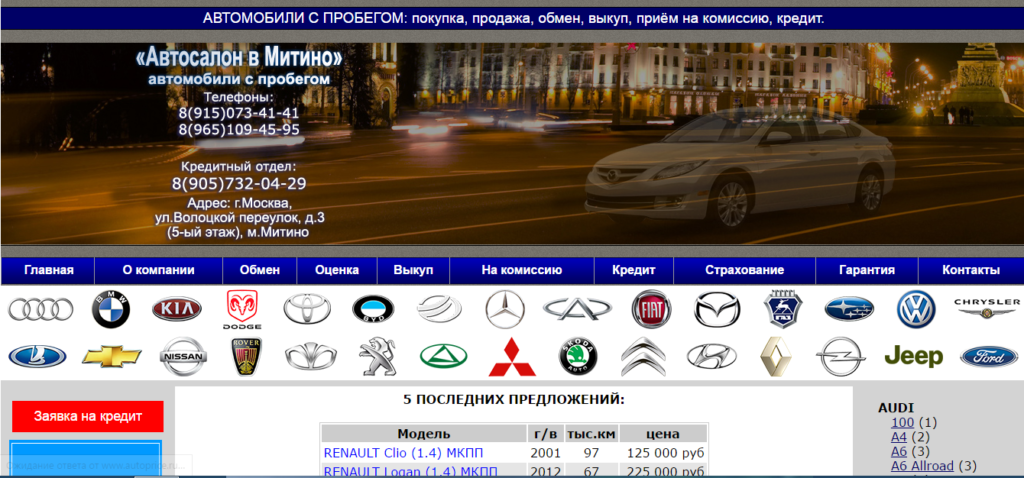Click the red Заявка на кредит button
The image size is (1024, 478).
pos(88,417)
